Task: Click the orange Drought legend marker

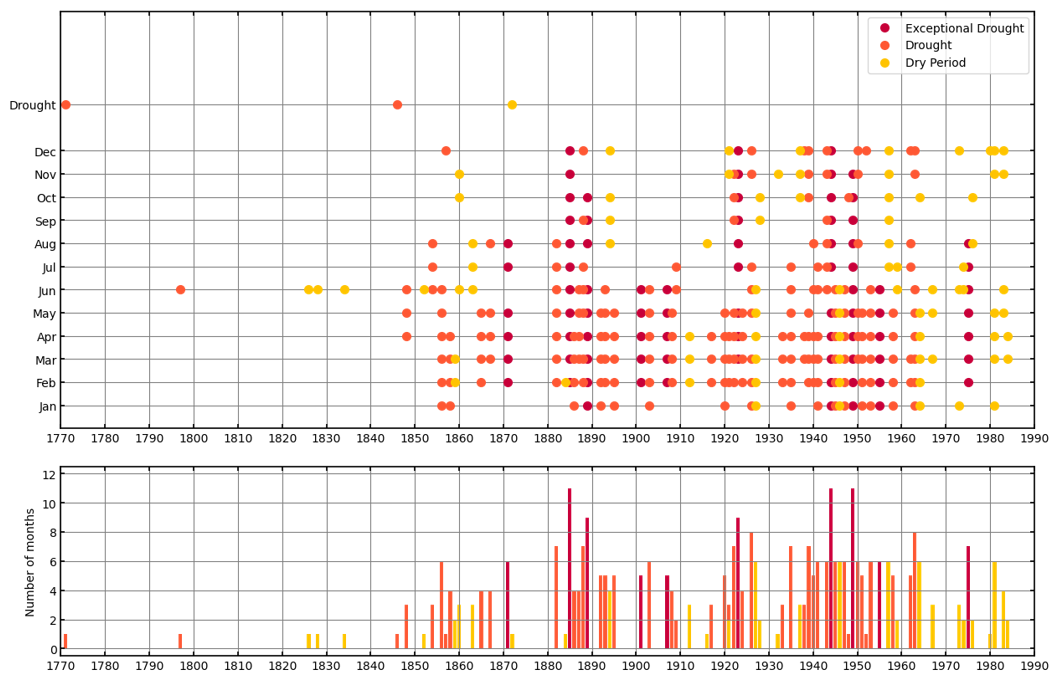Action: (885, 45)
